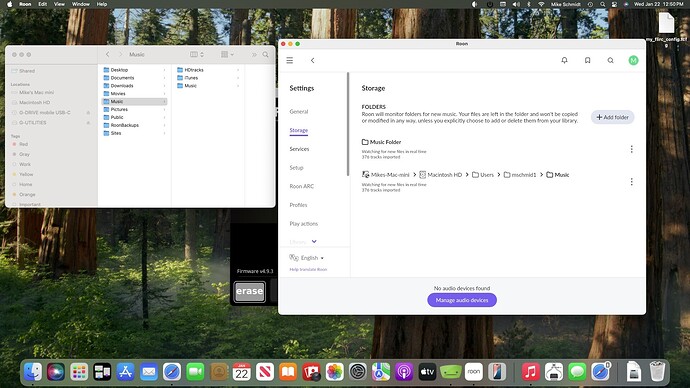Open options for Mikes-Mac-mini path entry

631,182
